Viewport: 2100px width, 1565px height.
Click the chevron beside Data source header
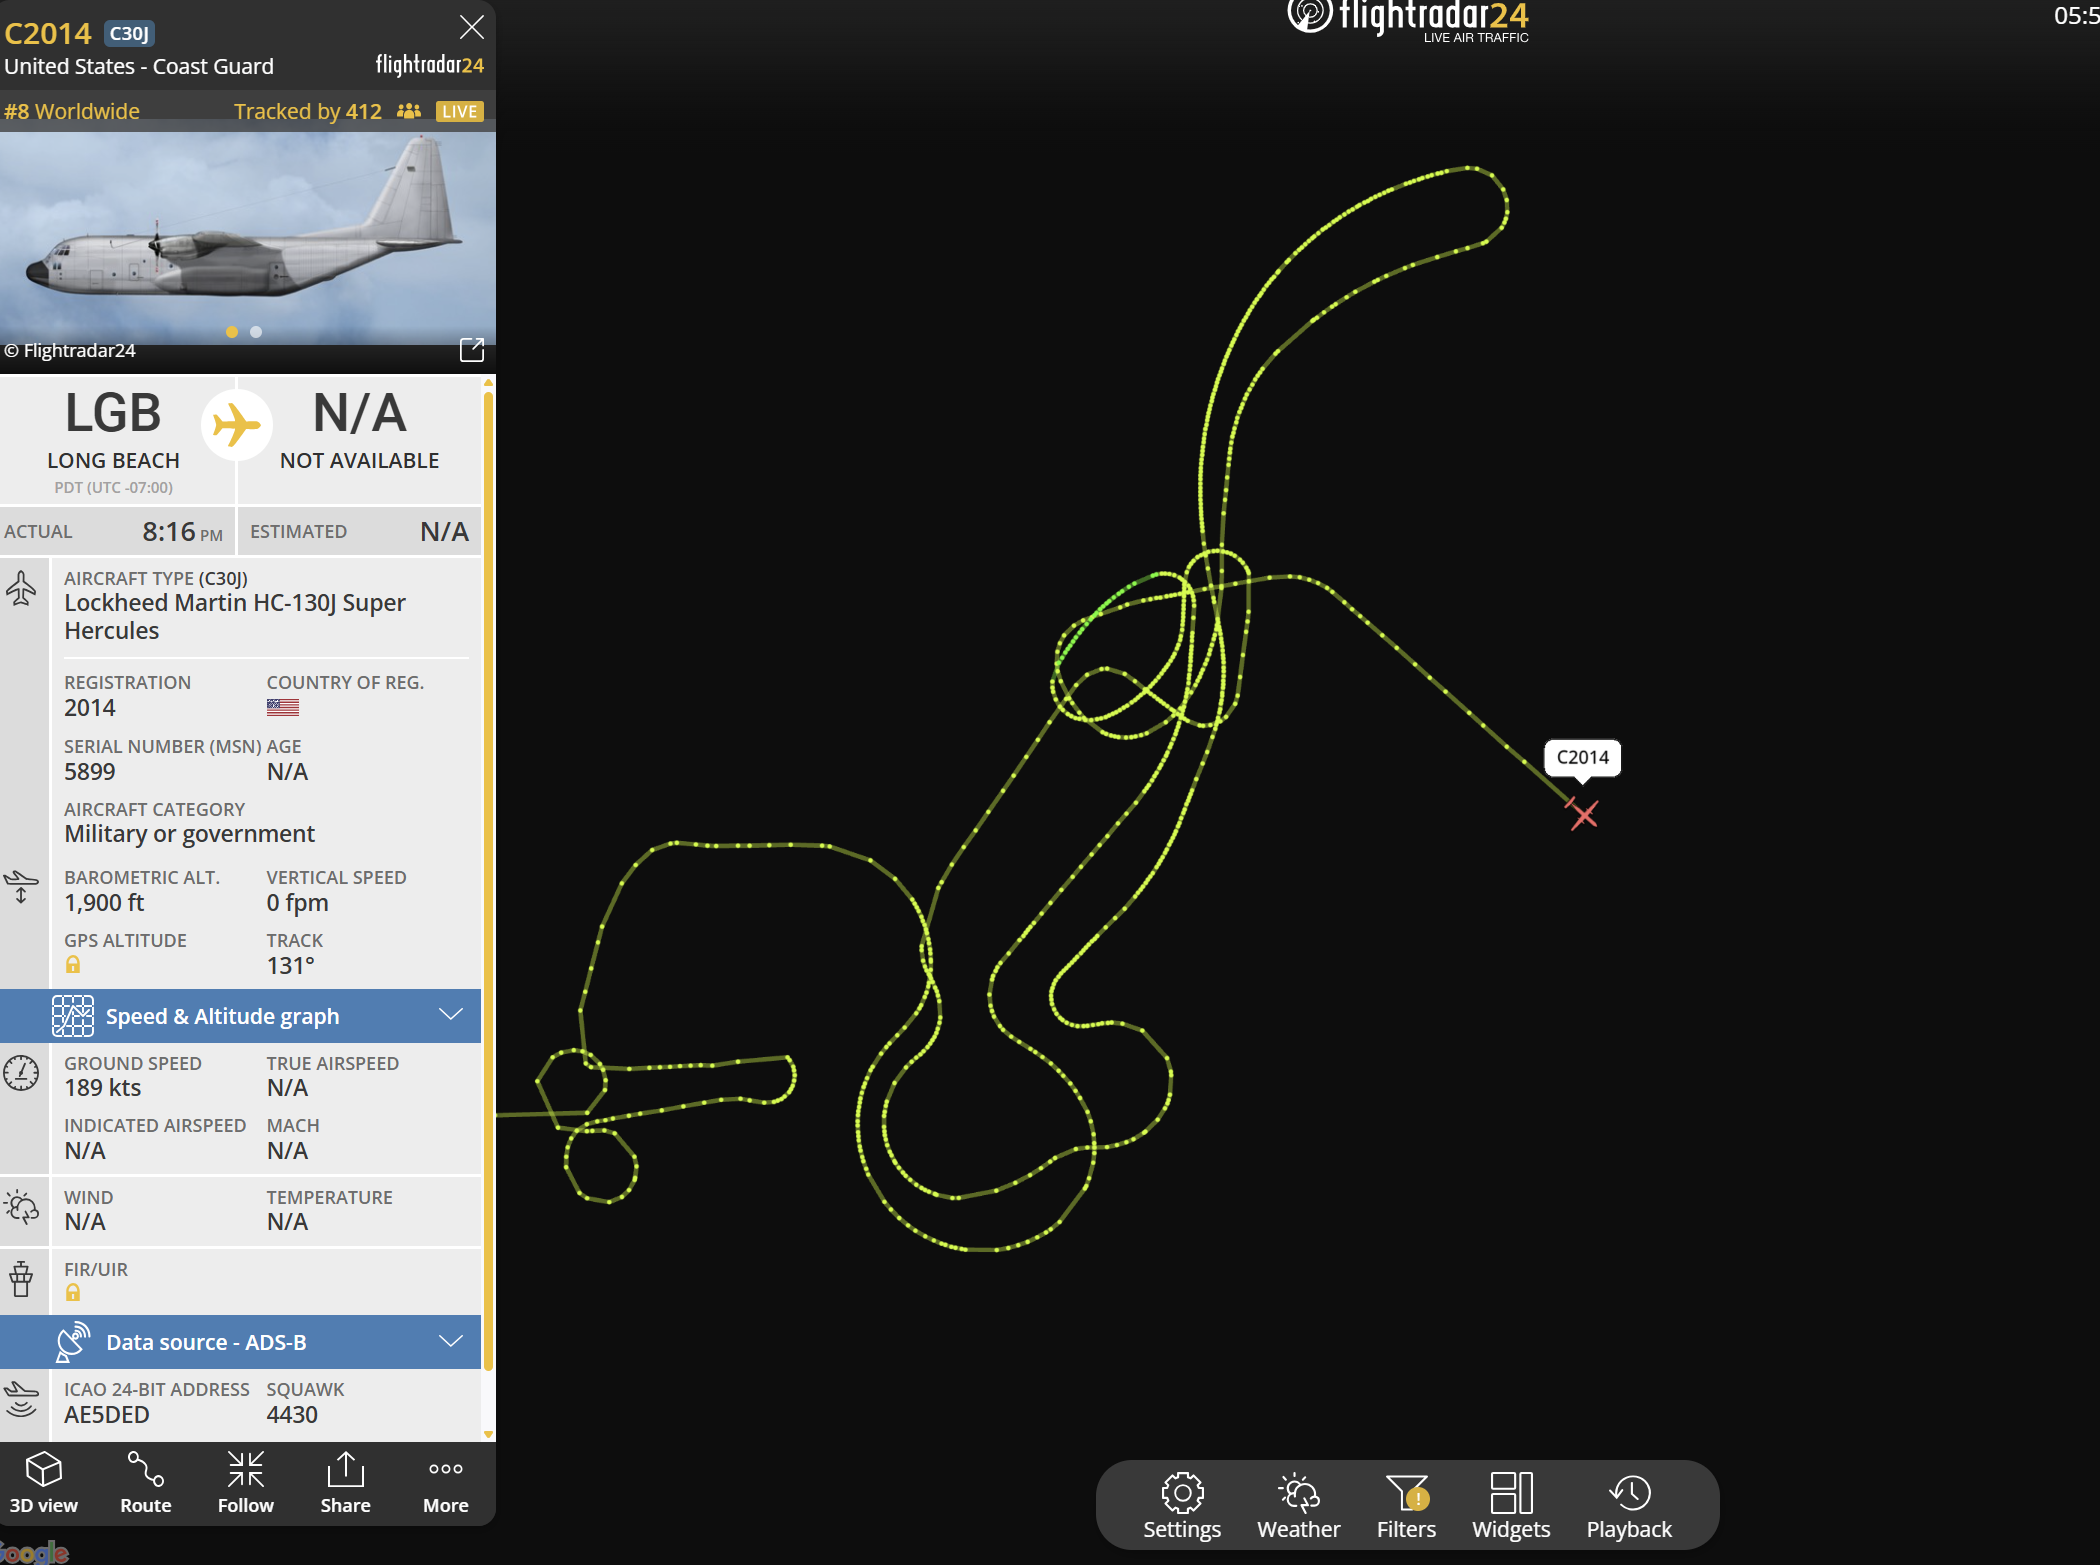tap(451, 1341)
